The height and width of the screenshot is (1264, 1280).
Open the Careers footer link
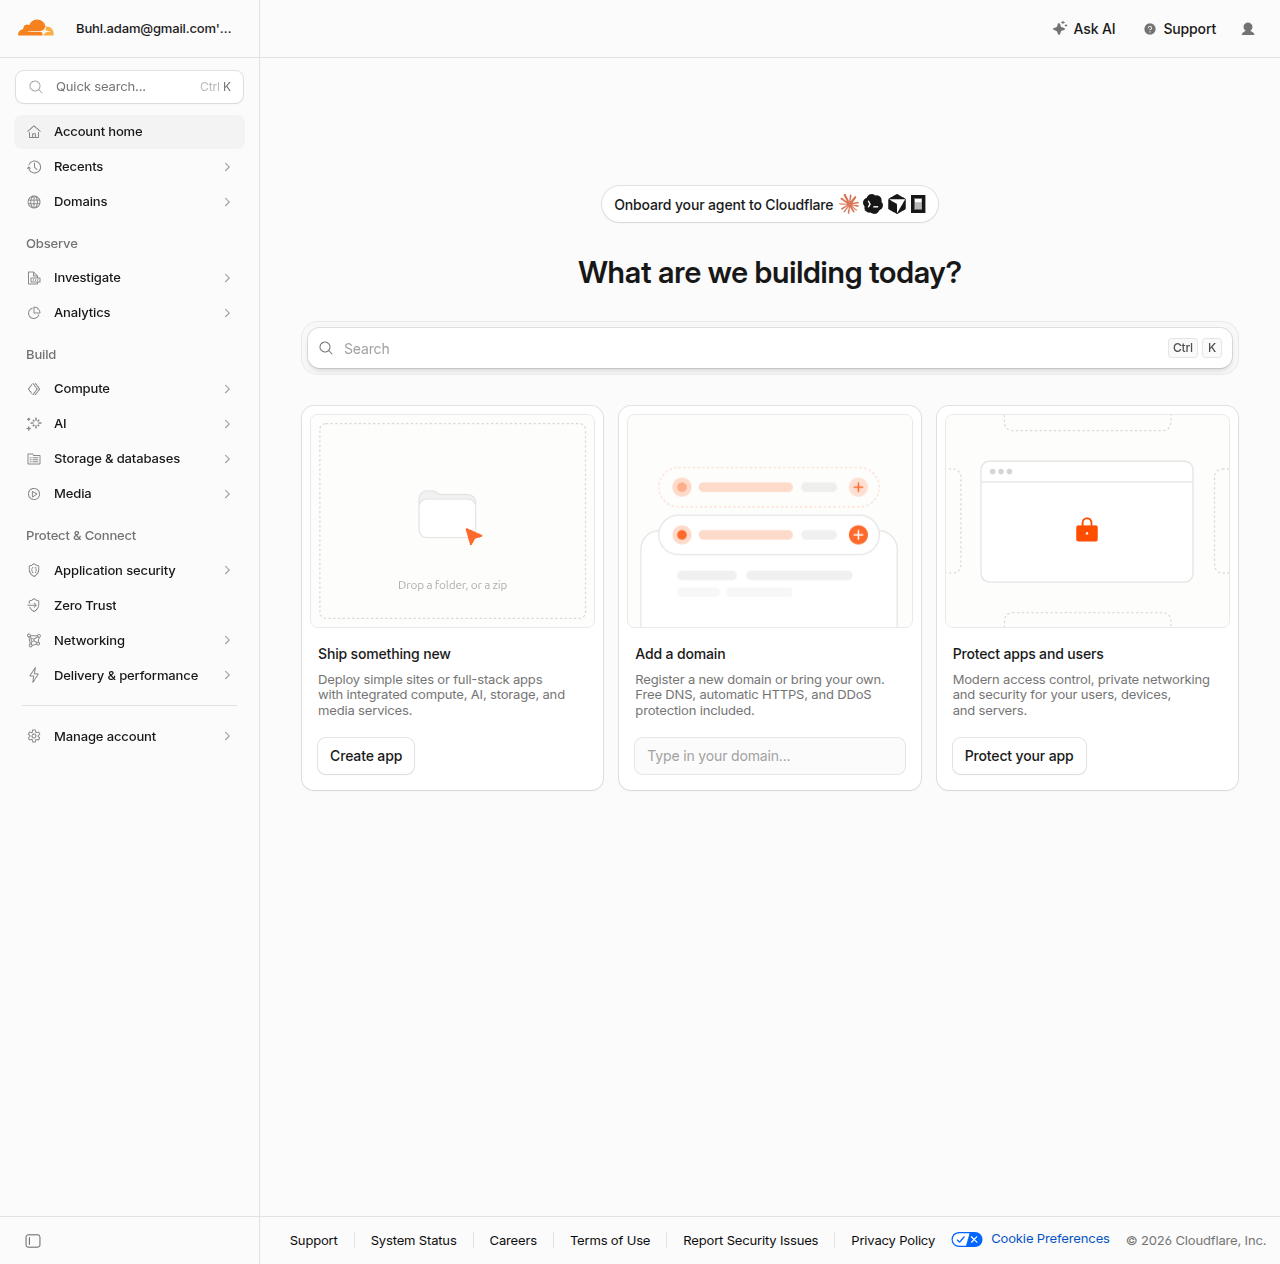(513, 1240)
